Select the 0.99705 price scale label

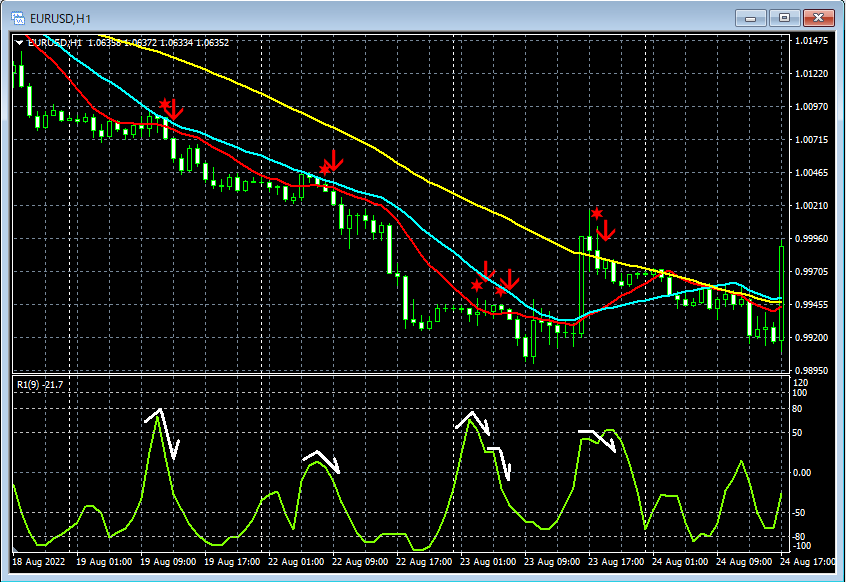pyautogui.click(x=811, y=271)
